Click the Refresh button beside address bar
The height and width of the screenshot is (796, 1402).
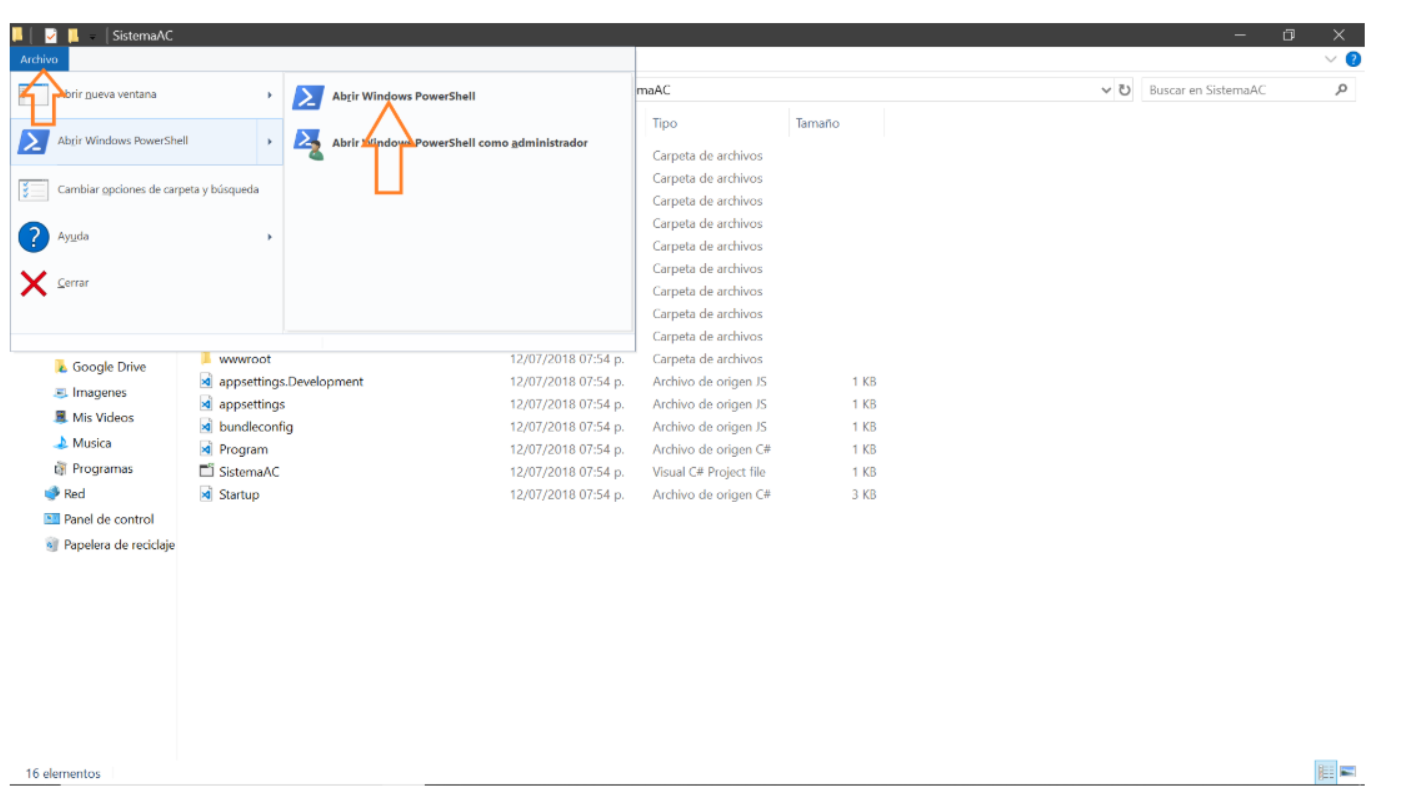coord(1125,90)
